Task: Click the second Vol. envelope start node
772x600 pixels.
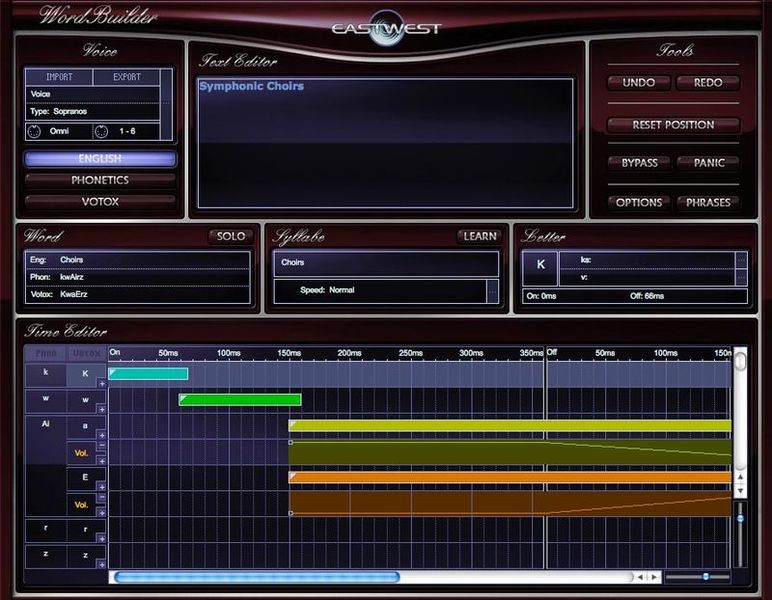Action: pos(290,513)
